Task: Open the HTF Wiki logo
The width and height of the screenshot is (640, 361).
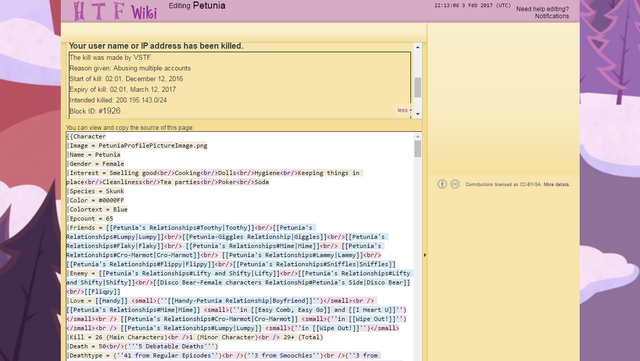Action: [115, 11]
